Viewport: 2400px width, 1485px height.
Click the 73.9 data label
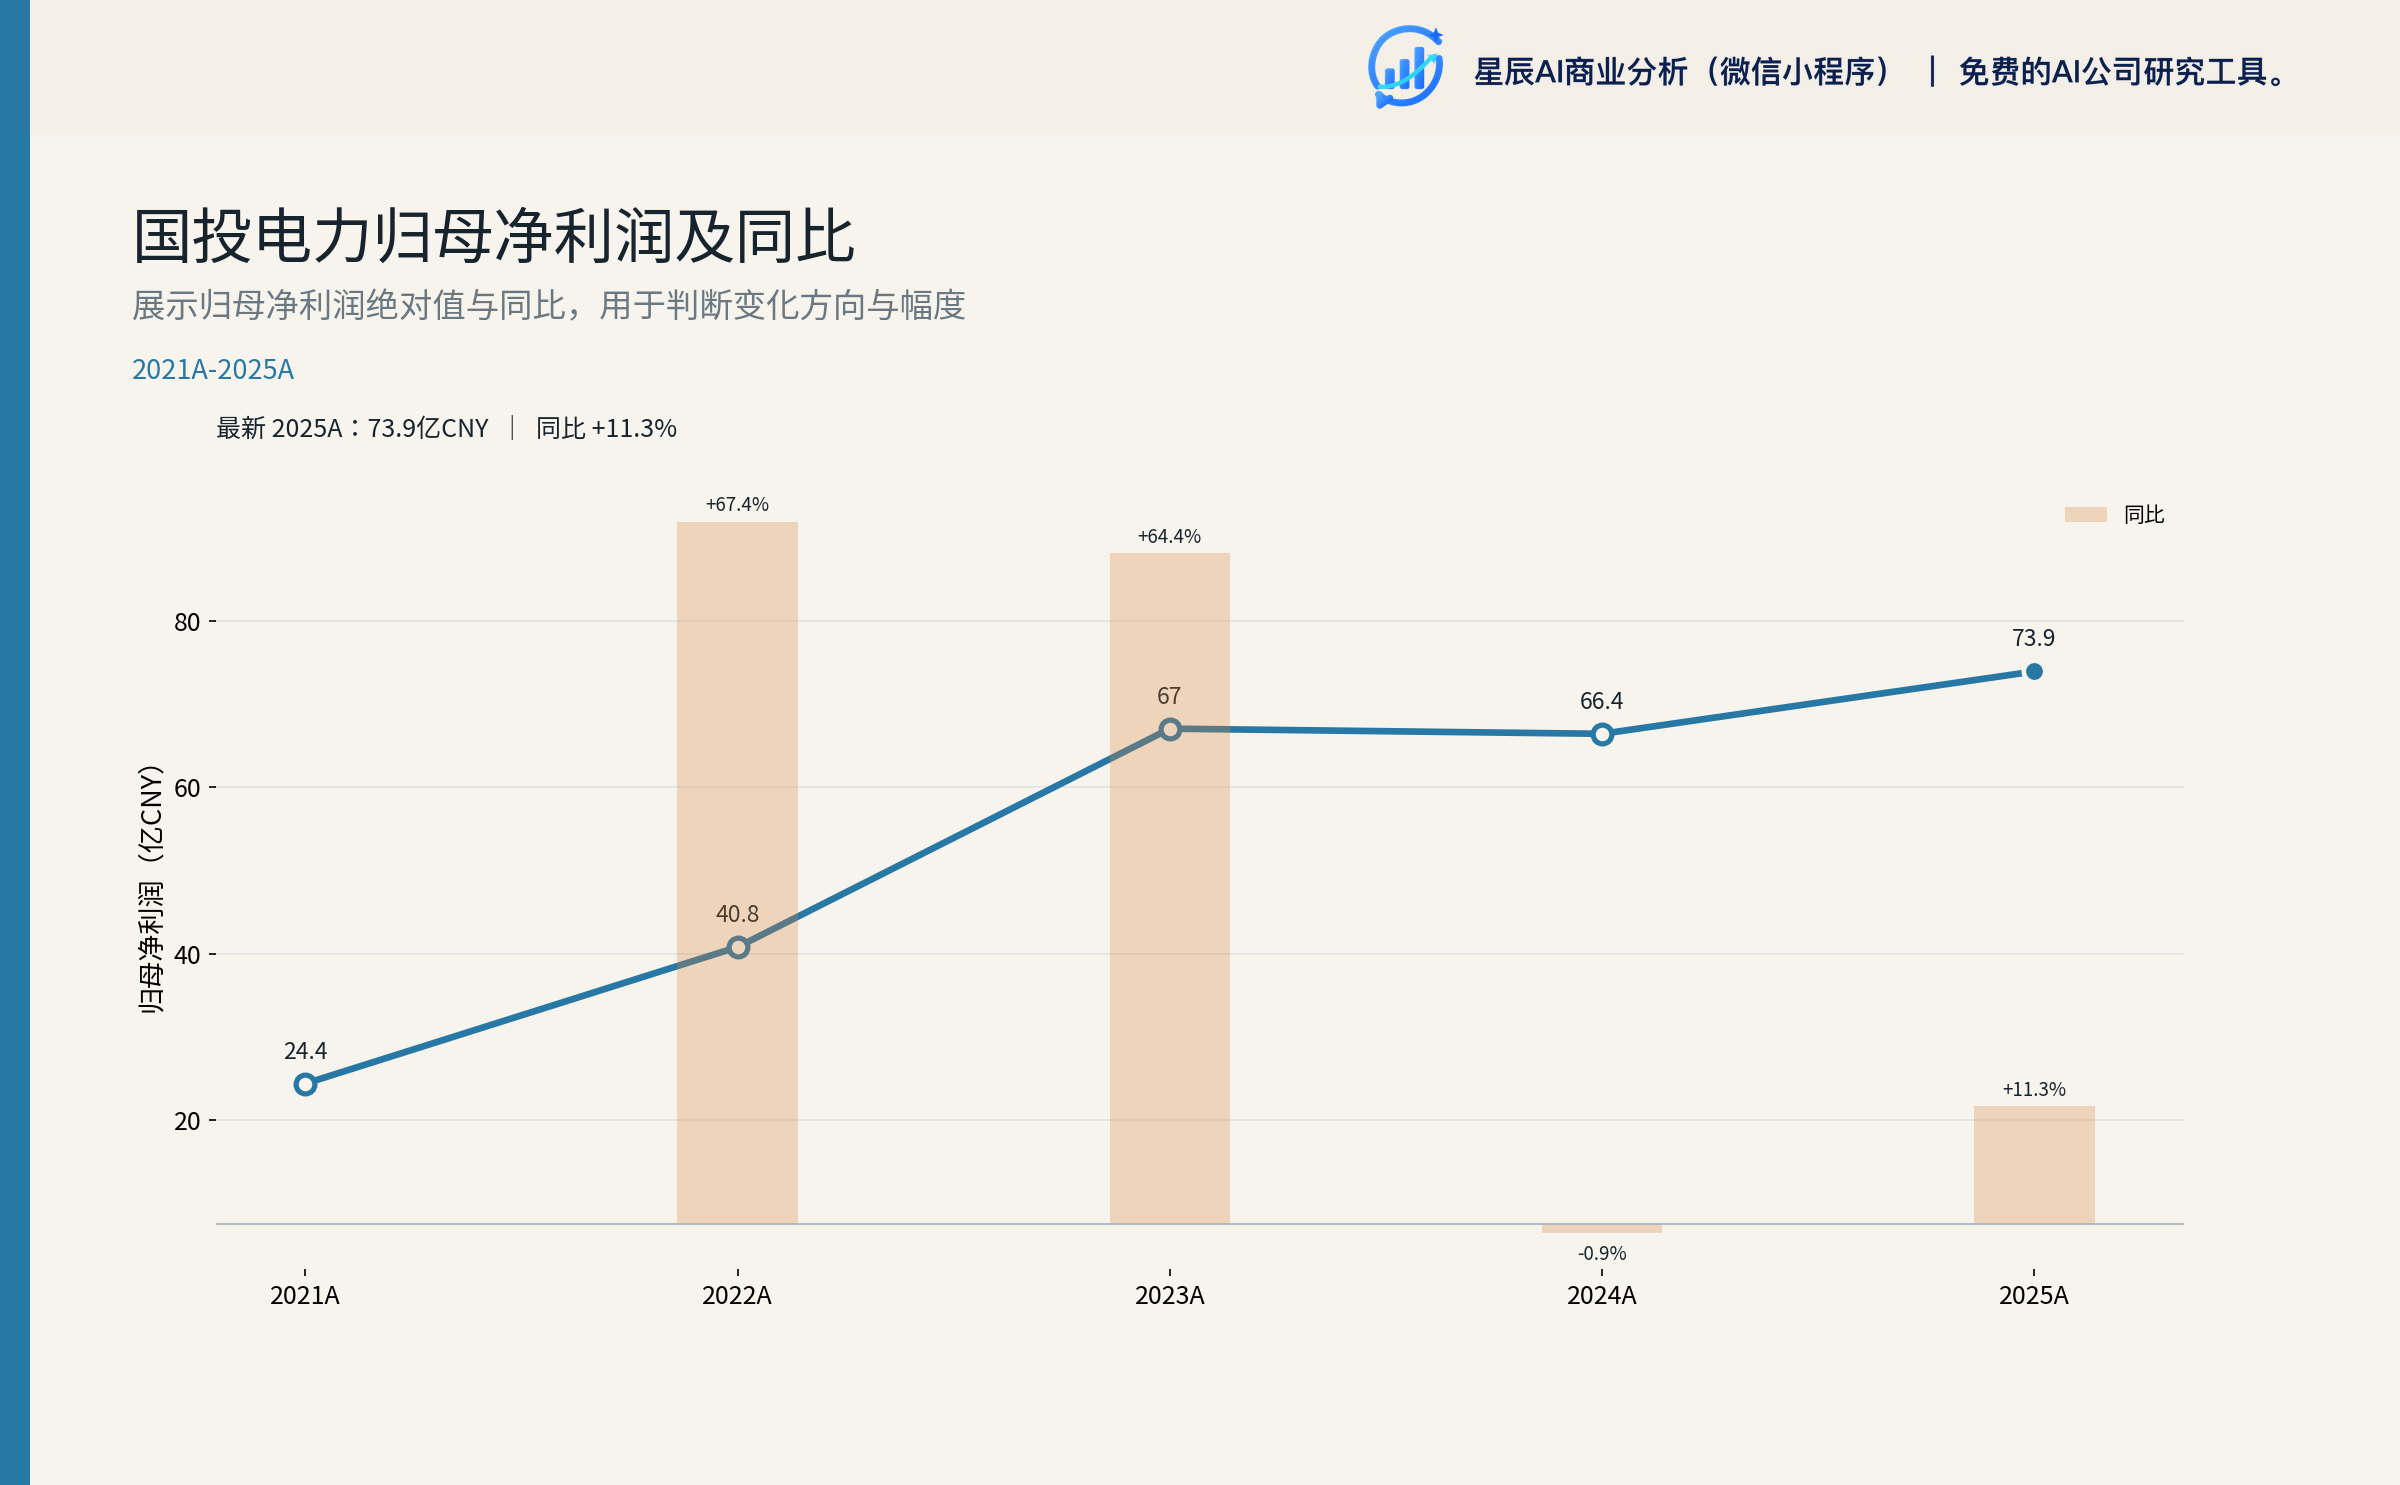tap(2033, 638)
